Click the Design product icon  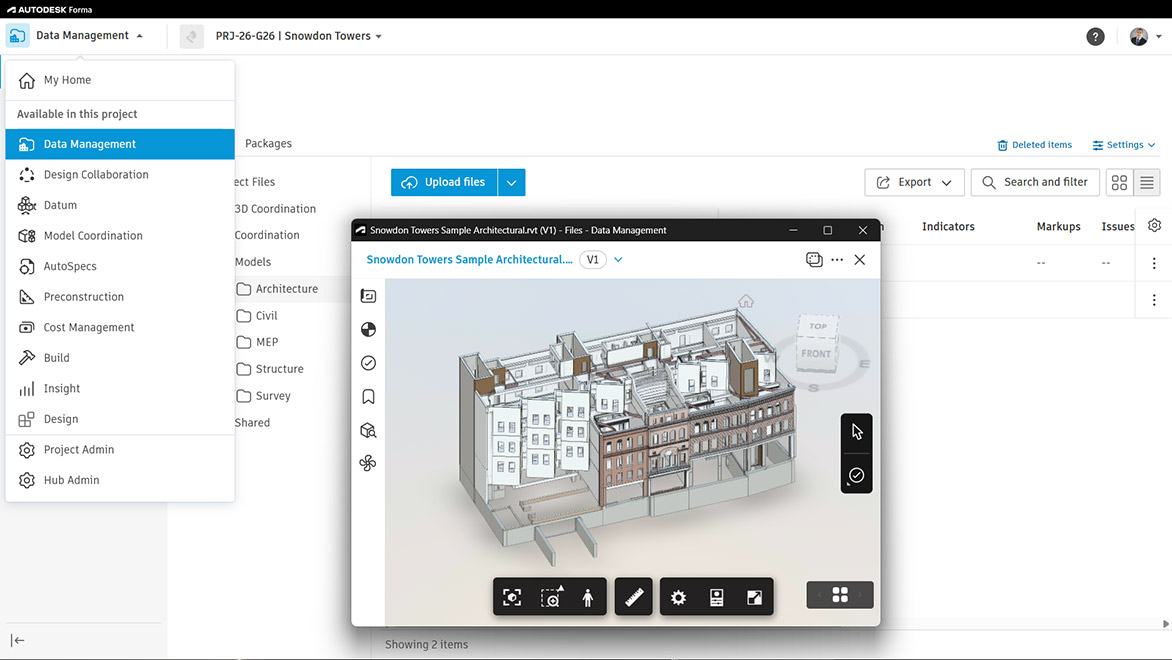(x=27, y=419)
